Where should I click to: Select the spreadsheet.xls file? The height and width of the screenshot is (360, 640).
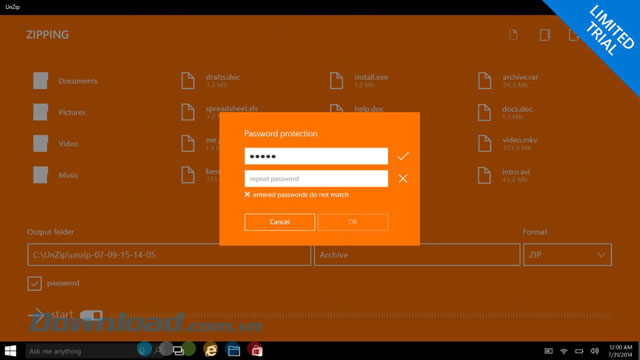(220, 112)
